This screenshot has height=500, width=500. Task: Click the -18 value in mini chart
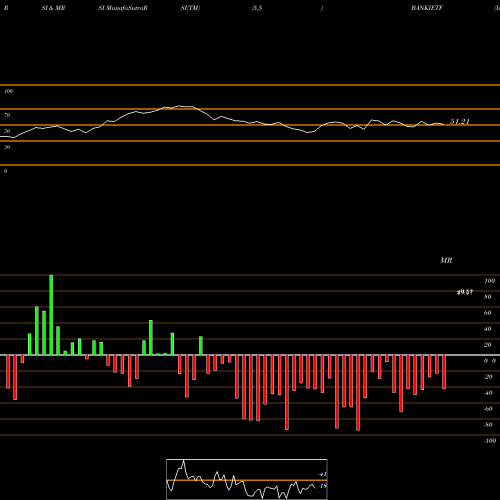coord(322,486)
